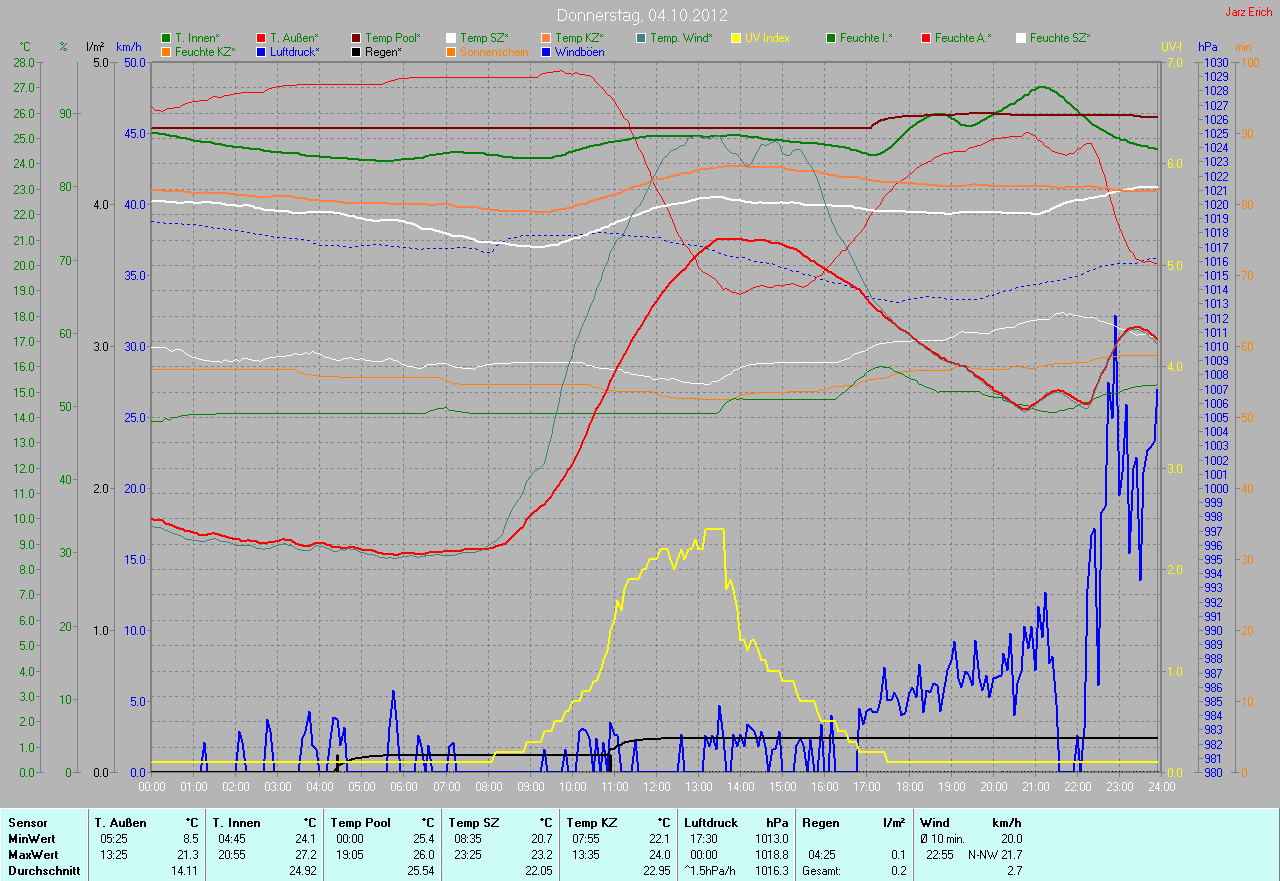Click the 'km/h' wind axis unit header
Screen dimensions: 1280x881
128,47
